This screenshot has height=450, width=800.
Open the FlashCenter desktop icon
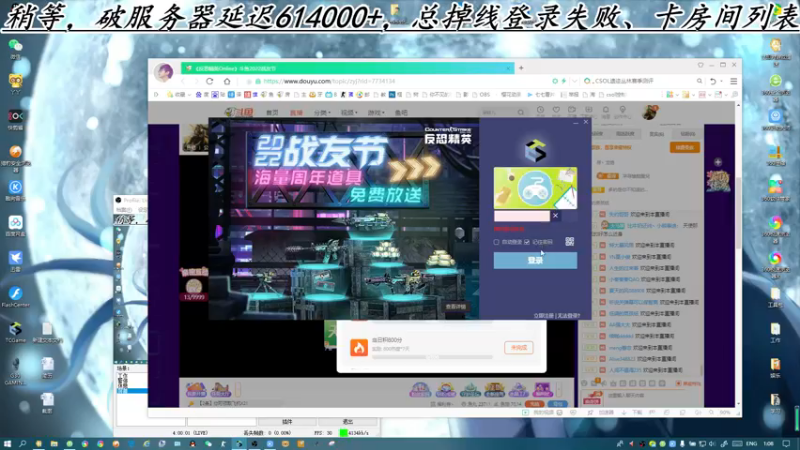coord(15,297)
